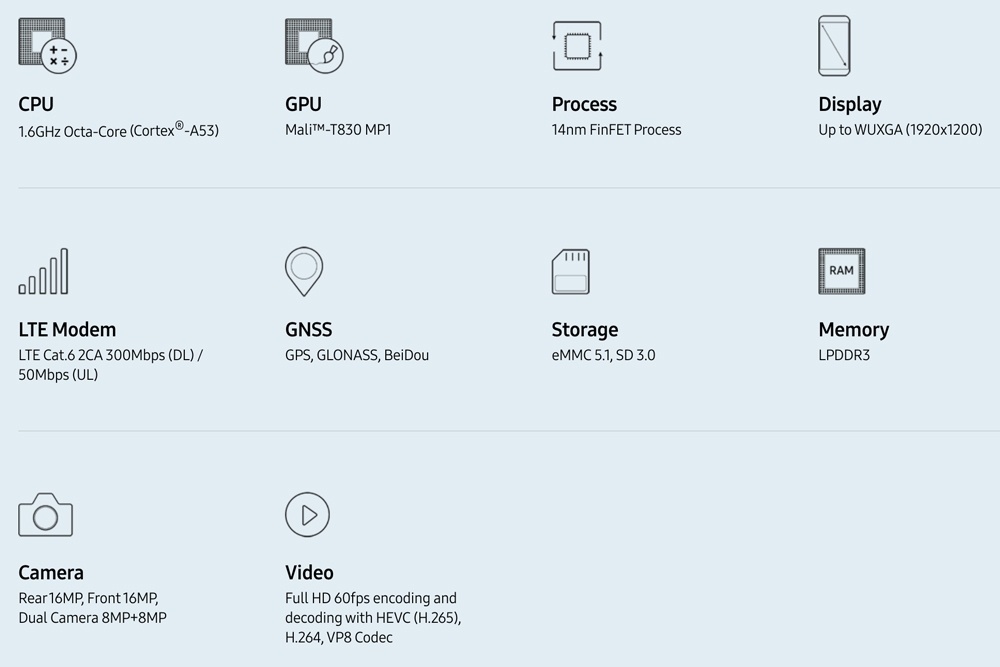Click the LTE Modem signal bars icon
The height and width of the screenshot is (667, 1000).
coord(43,272)
